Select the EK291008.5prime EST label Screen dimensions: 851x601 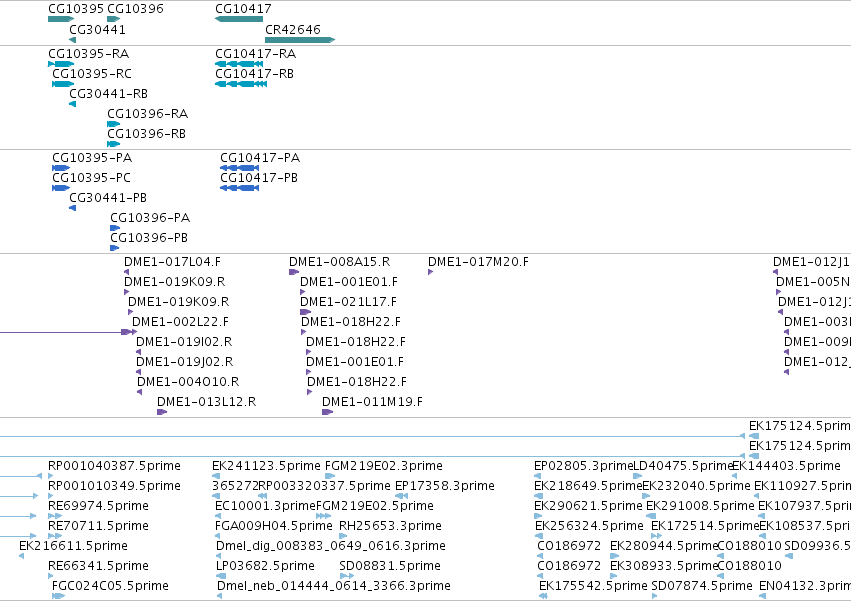pyautogui.click(x=700, y=507)
